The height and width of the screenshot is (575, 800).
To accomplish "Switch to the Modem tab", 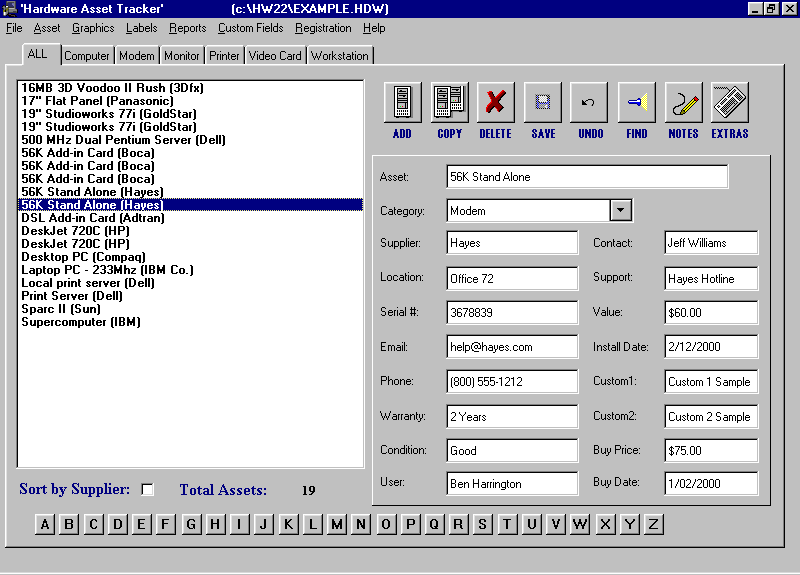I will pos(137,56).
